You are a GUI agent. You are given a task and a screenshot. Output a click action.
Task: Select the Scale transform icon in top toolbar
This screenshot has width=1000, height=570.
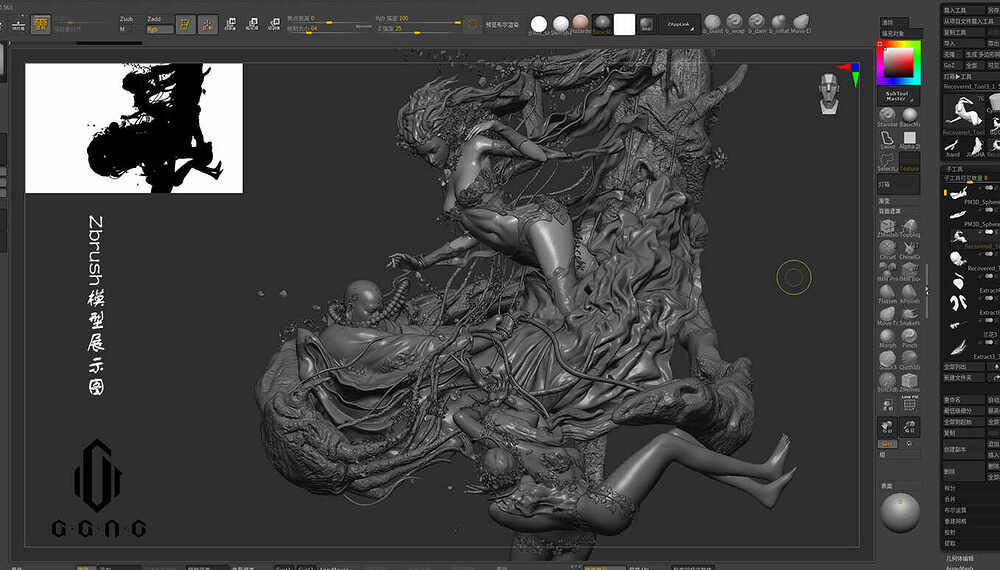pos(253,25)
